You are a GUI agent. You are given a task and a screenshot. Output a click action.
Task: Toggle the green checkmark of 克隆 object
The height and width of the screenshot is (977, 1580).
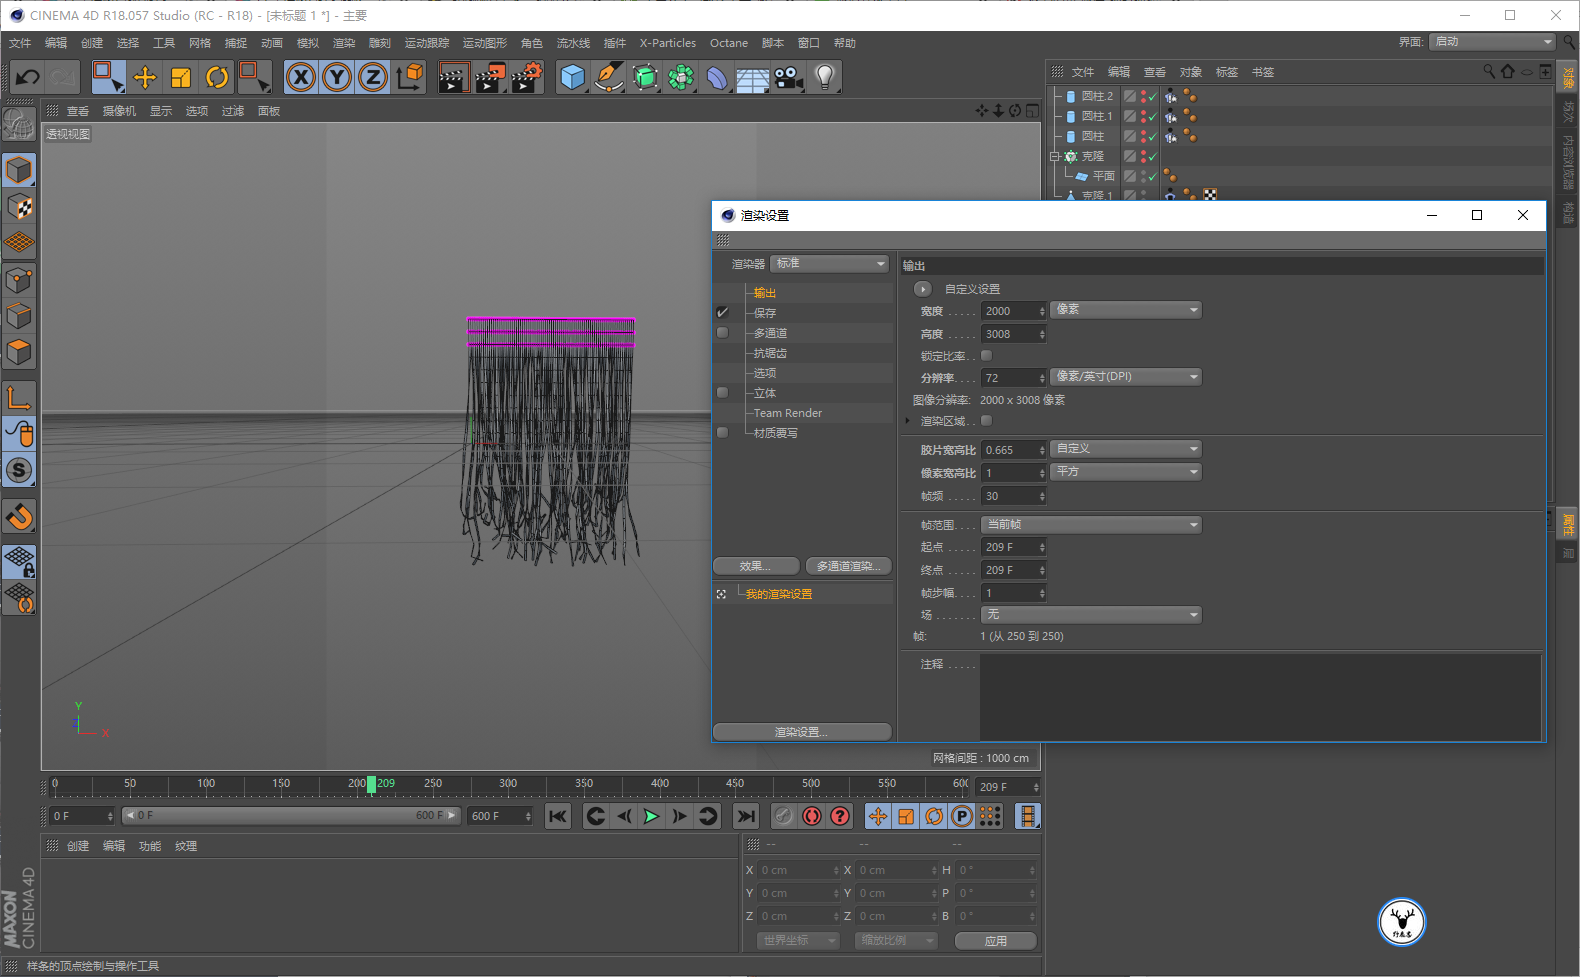coord(1152,157)
